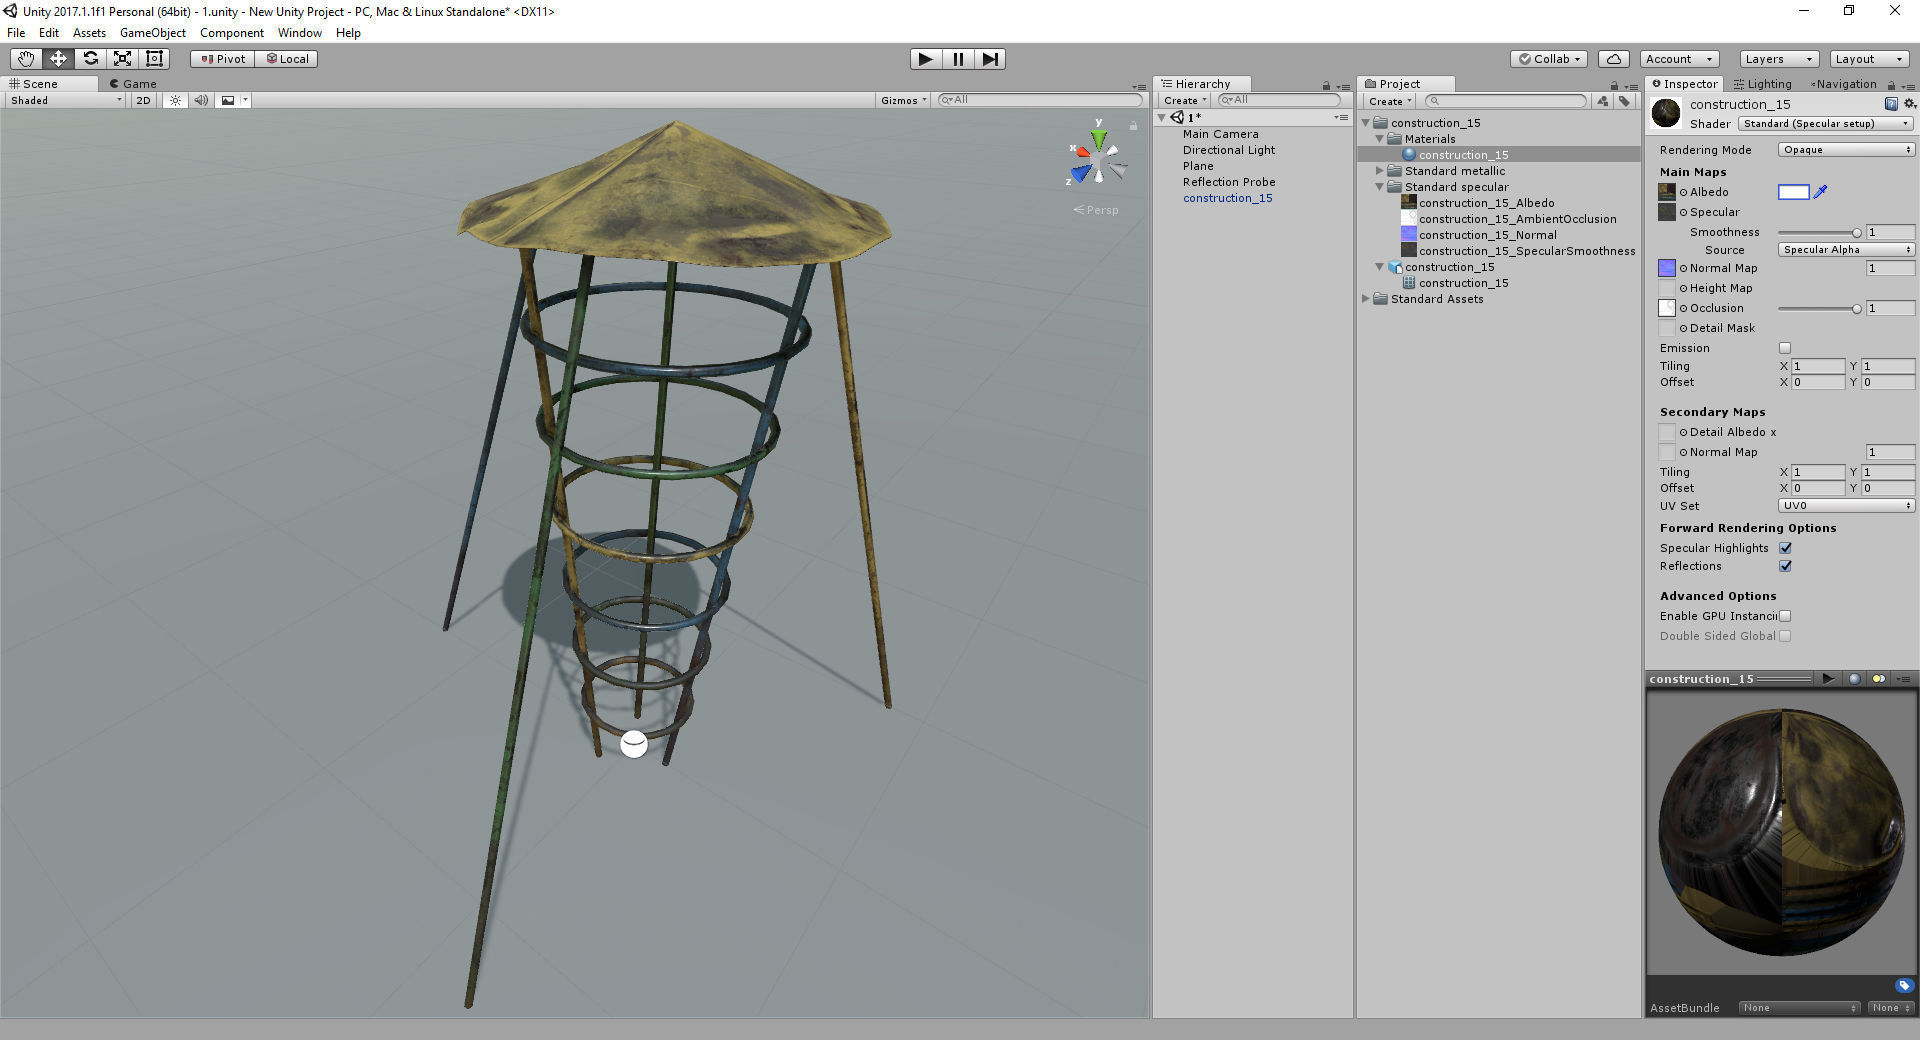Enable the Emission checkbox
The height and width of the screenshot is (1040, 1920).
[x=1785, y=348]
